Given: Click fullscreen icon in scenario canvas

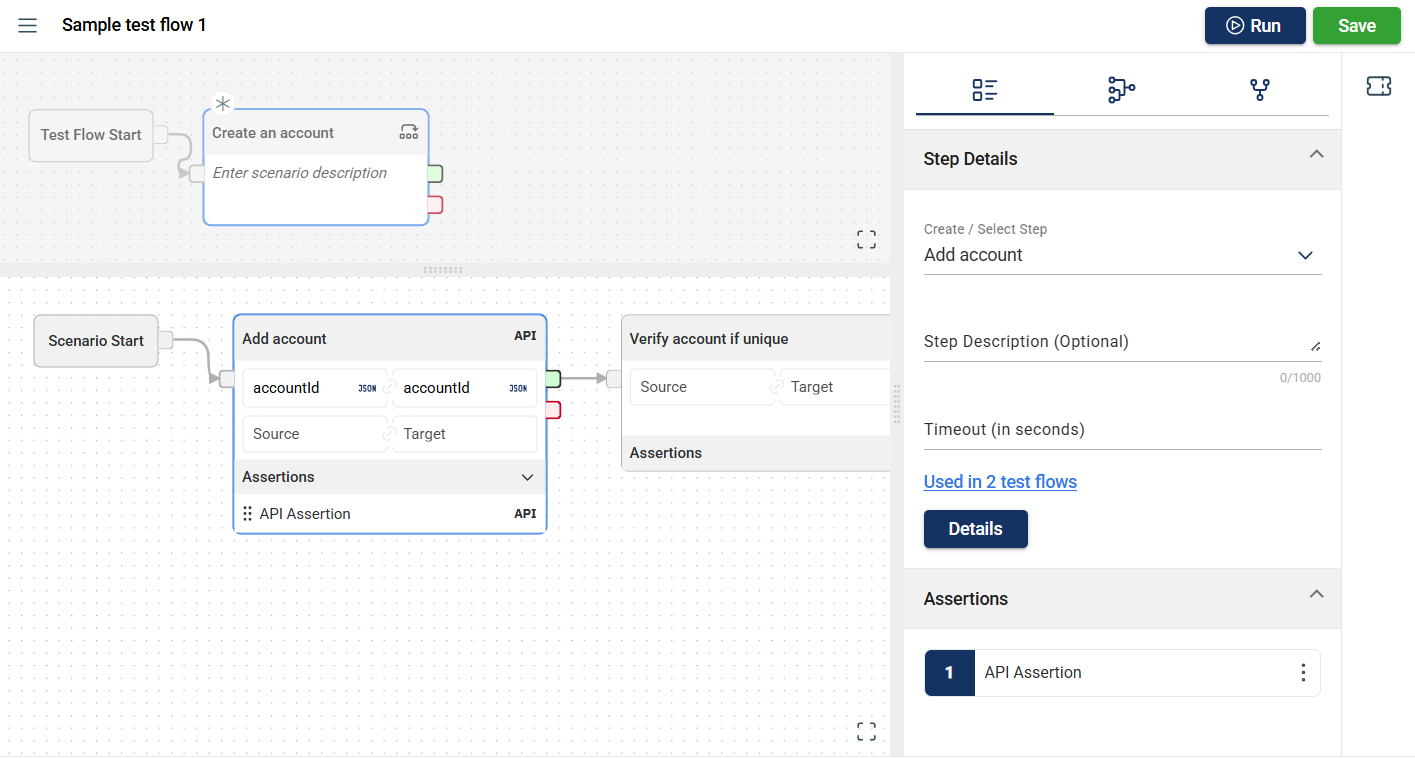Looking at the screenshot, I should click(866, 731).
